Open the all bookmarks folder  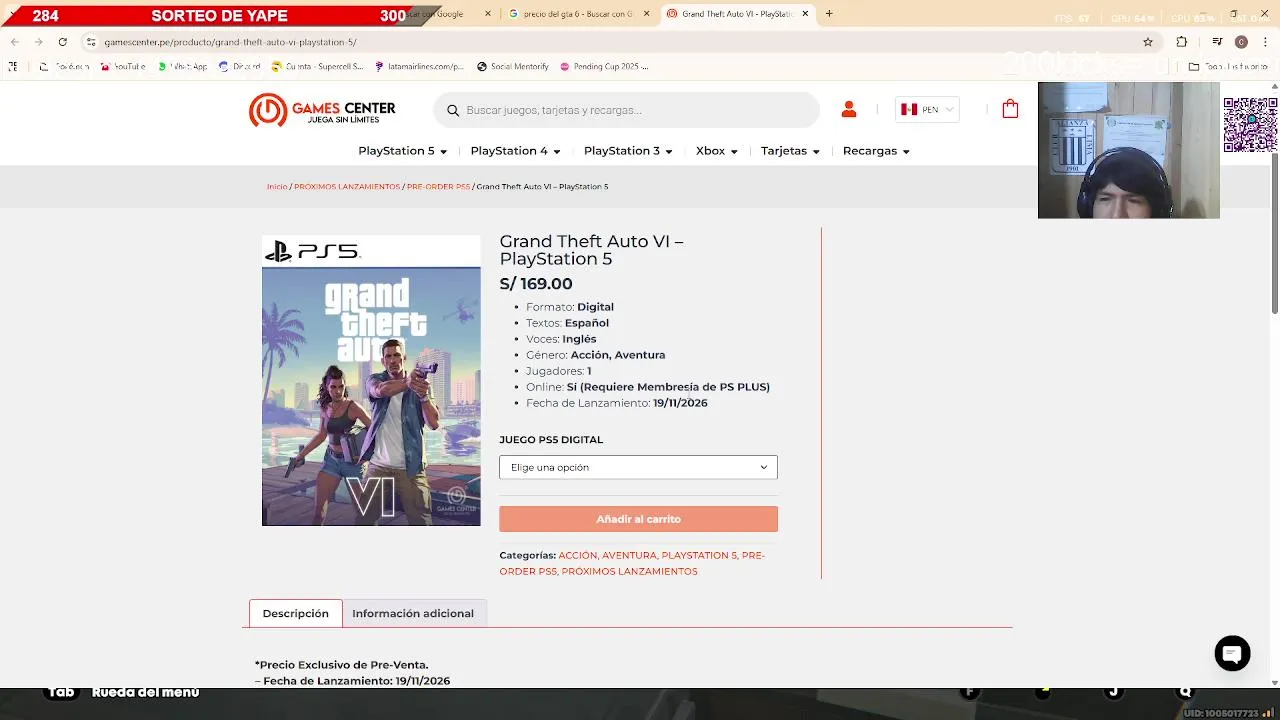[1228, 66]
